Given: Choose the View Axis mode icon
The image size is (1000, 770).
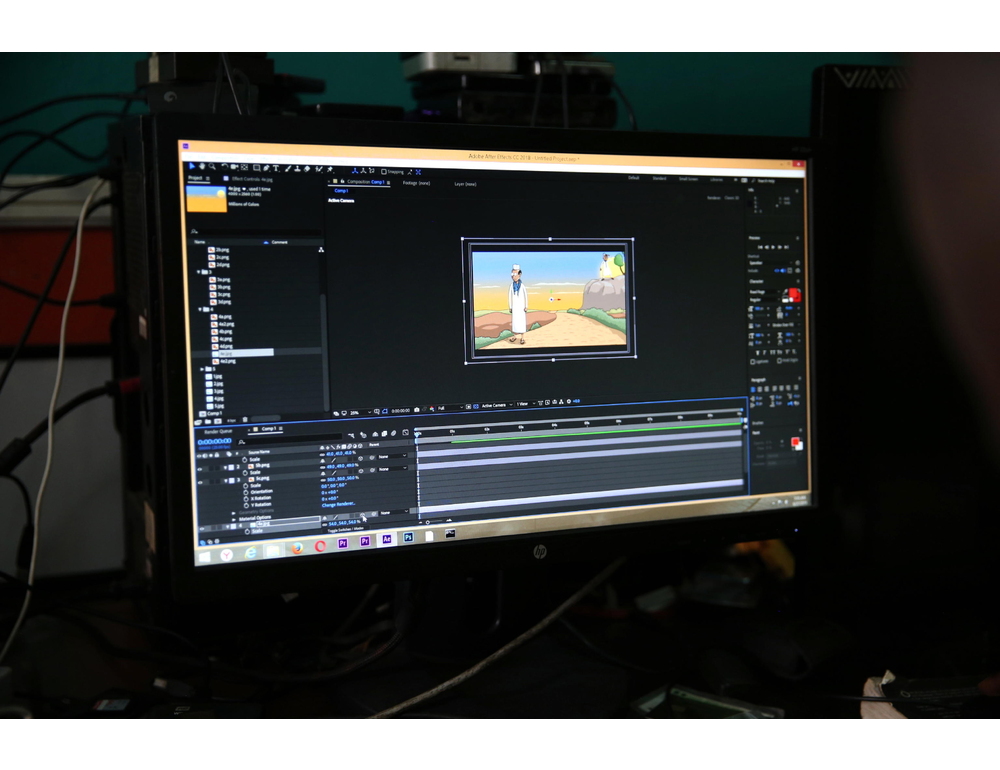Looking at the screenshot, I should (x=371, y=171).
